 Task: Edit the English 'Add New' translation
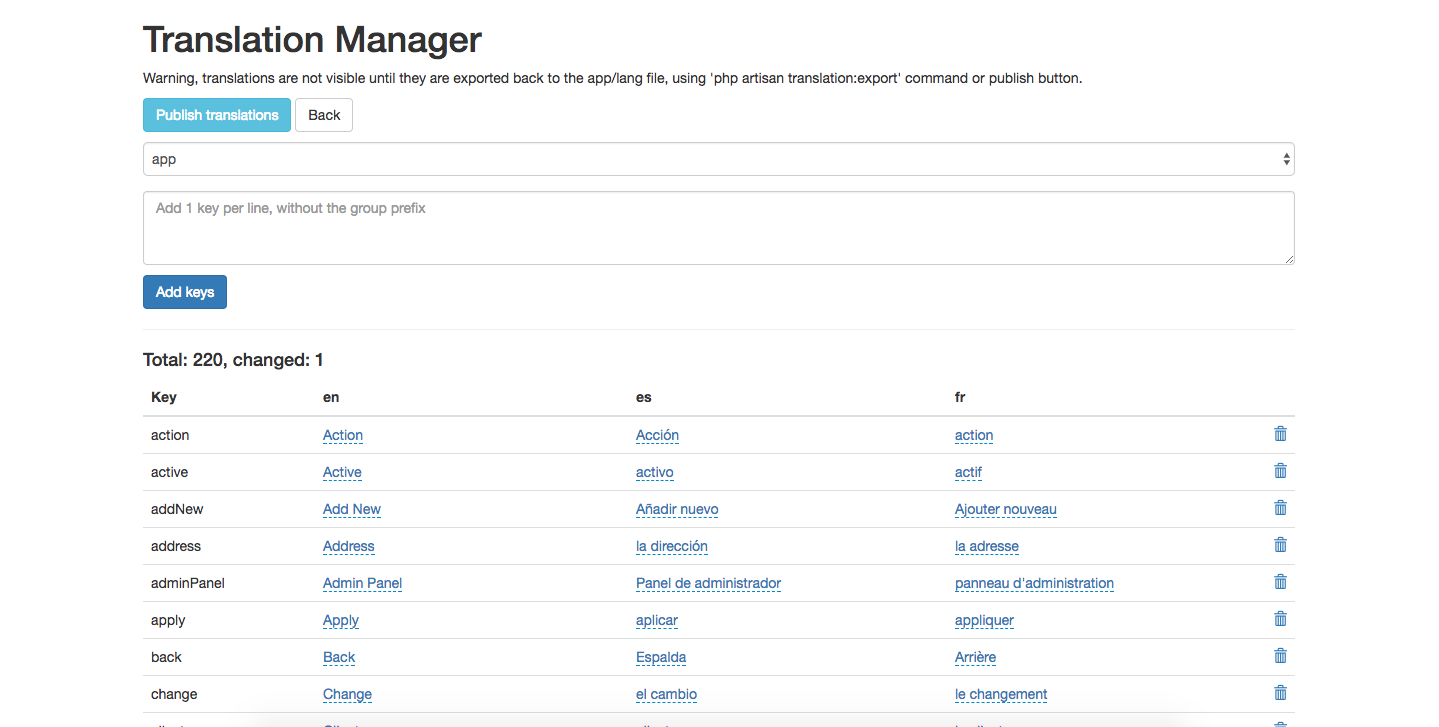[x=352, y=509]
